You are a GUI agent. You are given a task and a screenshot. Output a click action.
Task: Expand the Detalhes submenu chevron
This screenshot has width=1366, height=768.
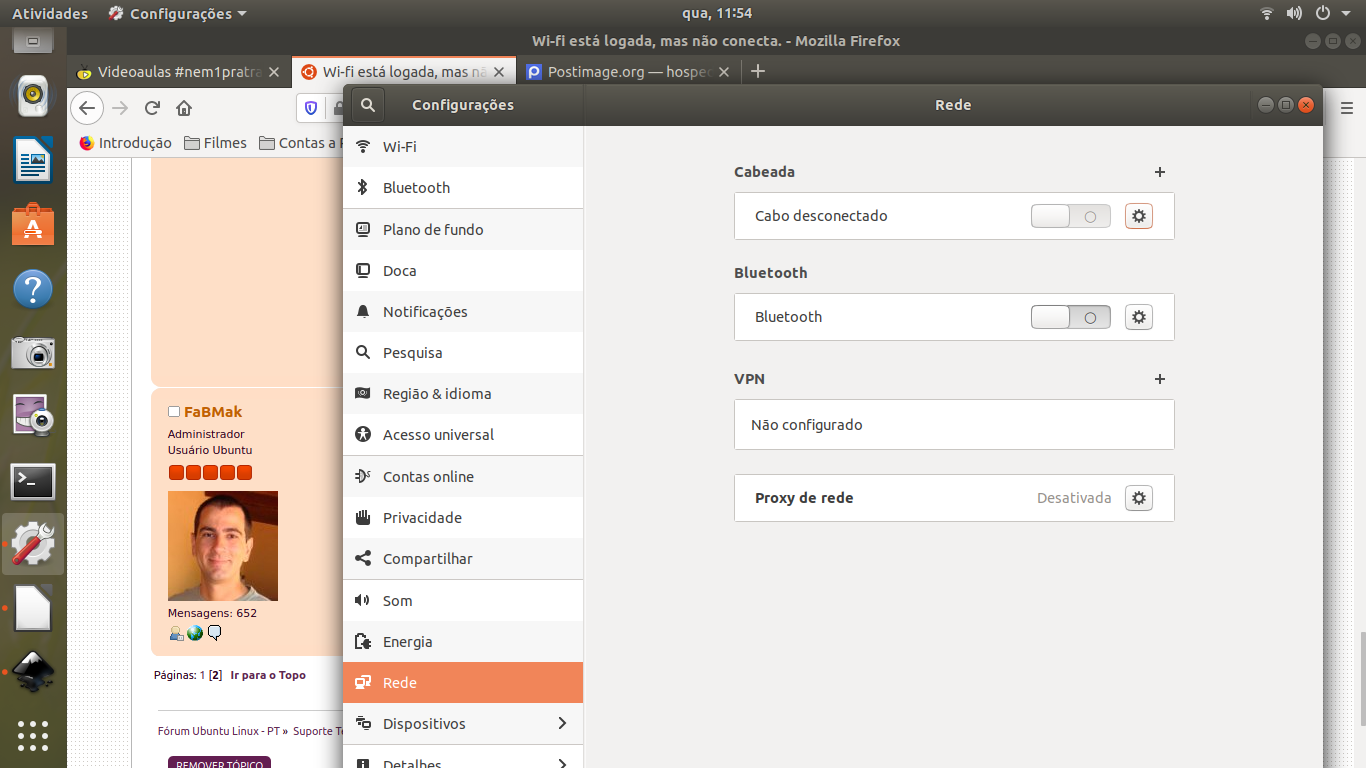[x=562, y=764]
